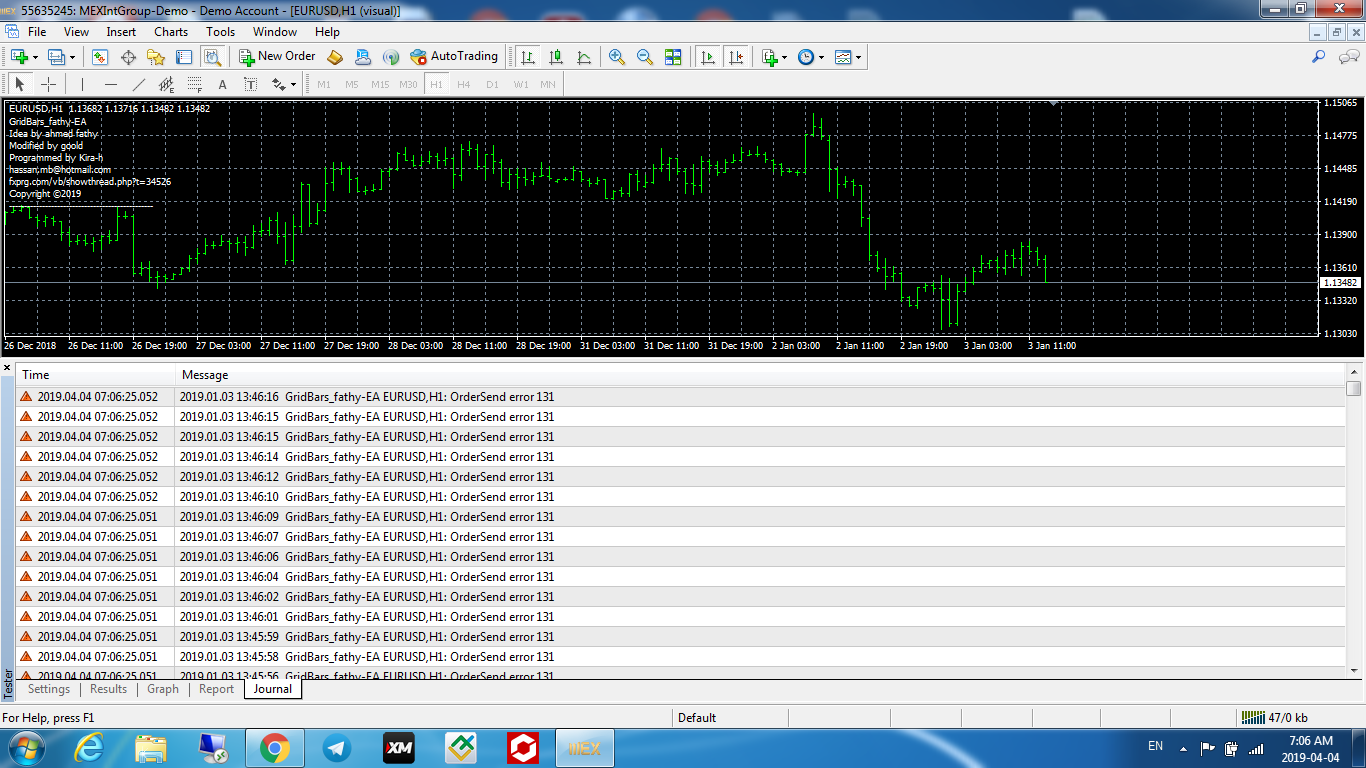The width and height of the screenshot is (1366, 768).
Task: Open the Charts menu
Action: coord(170,32)
